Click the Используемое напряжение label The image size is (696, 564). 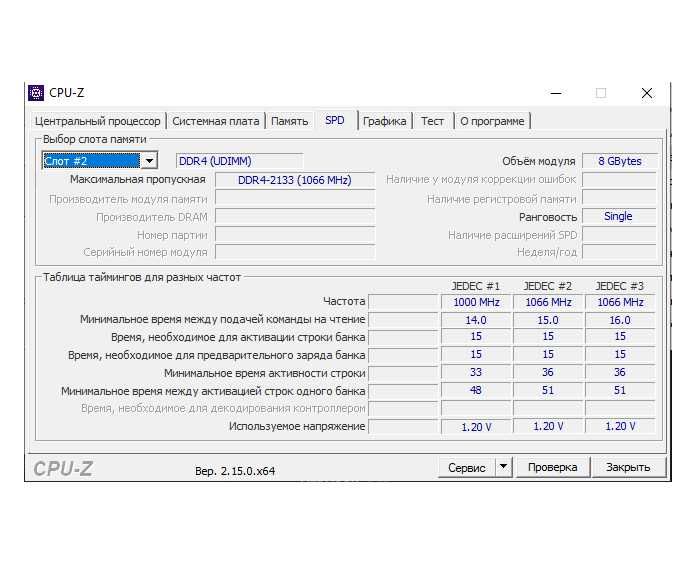[297, 426]
